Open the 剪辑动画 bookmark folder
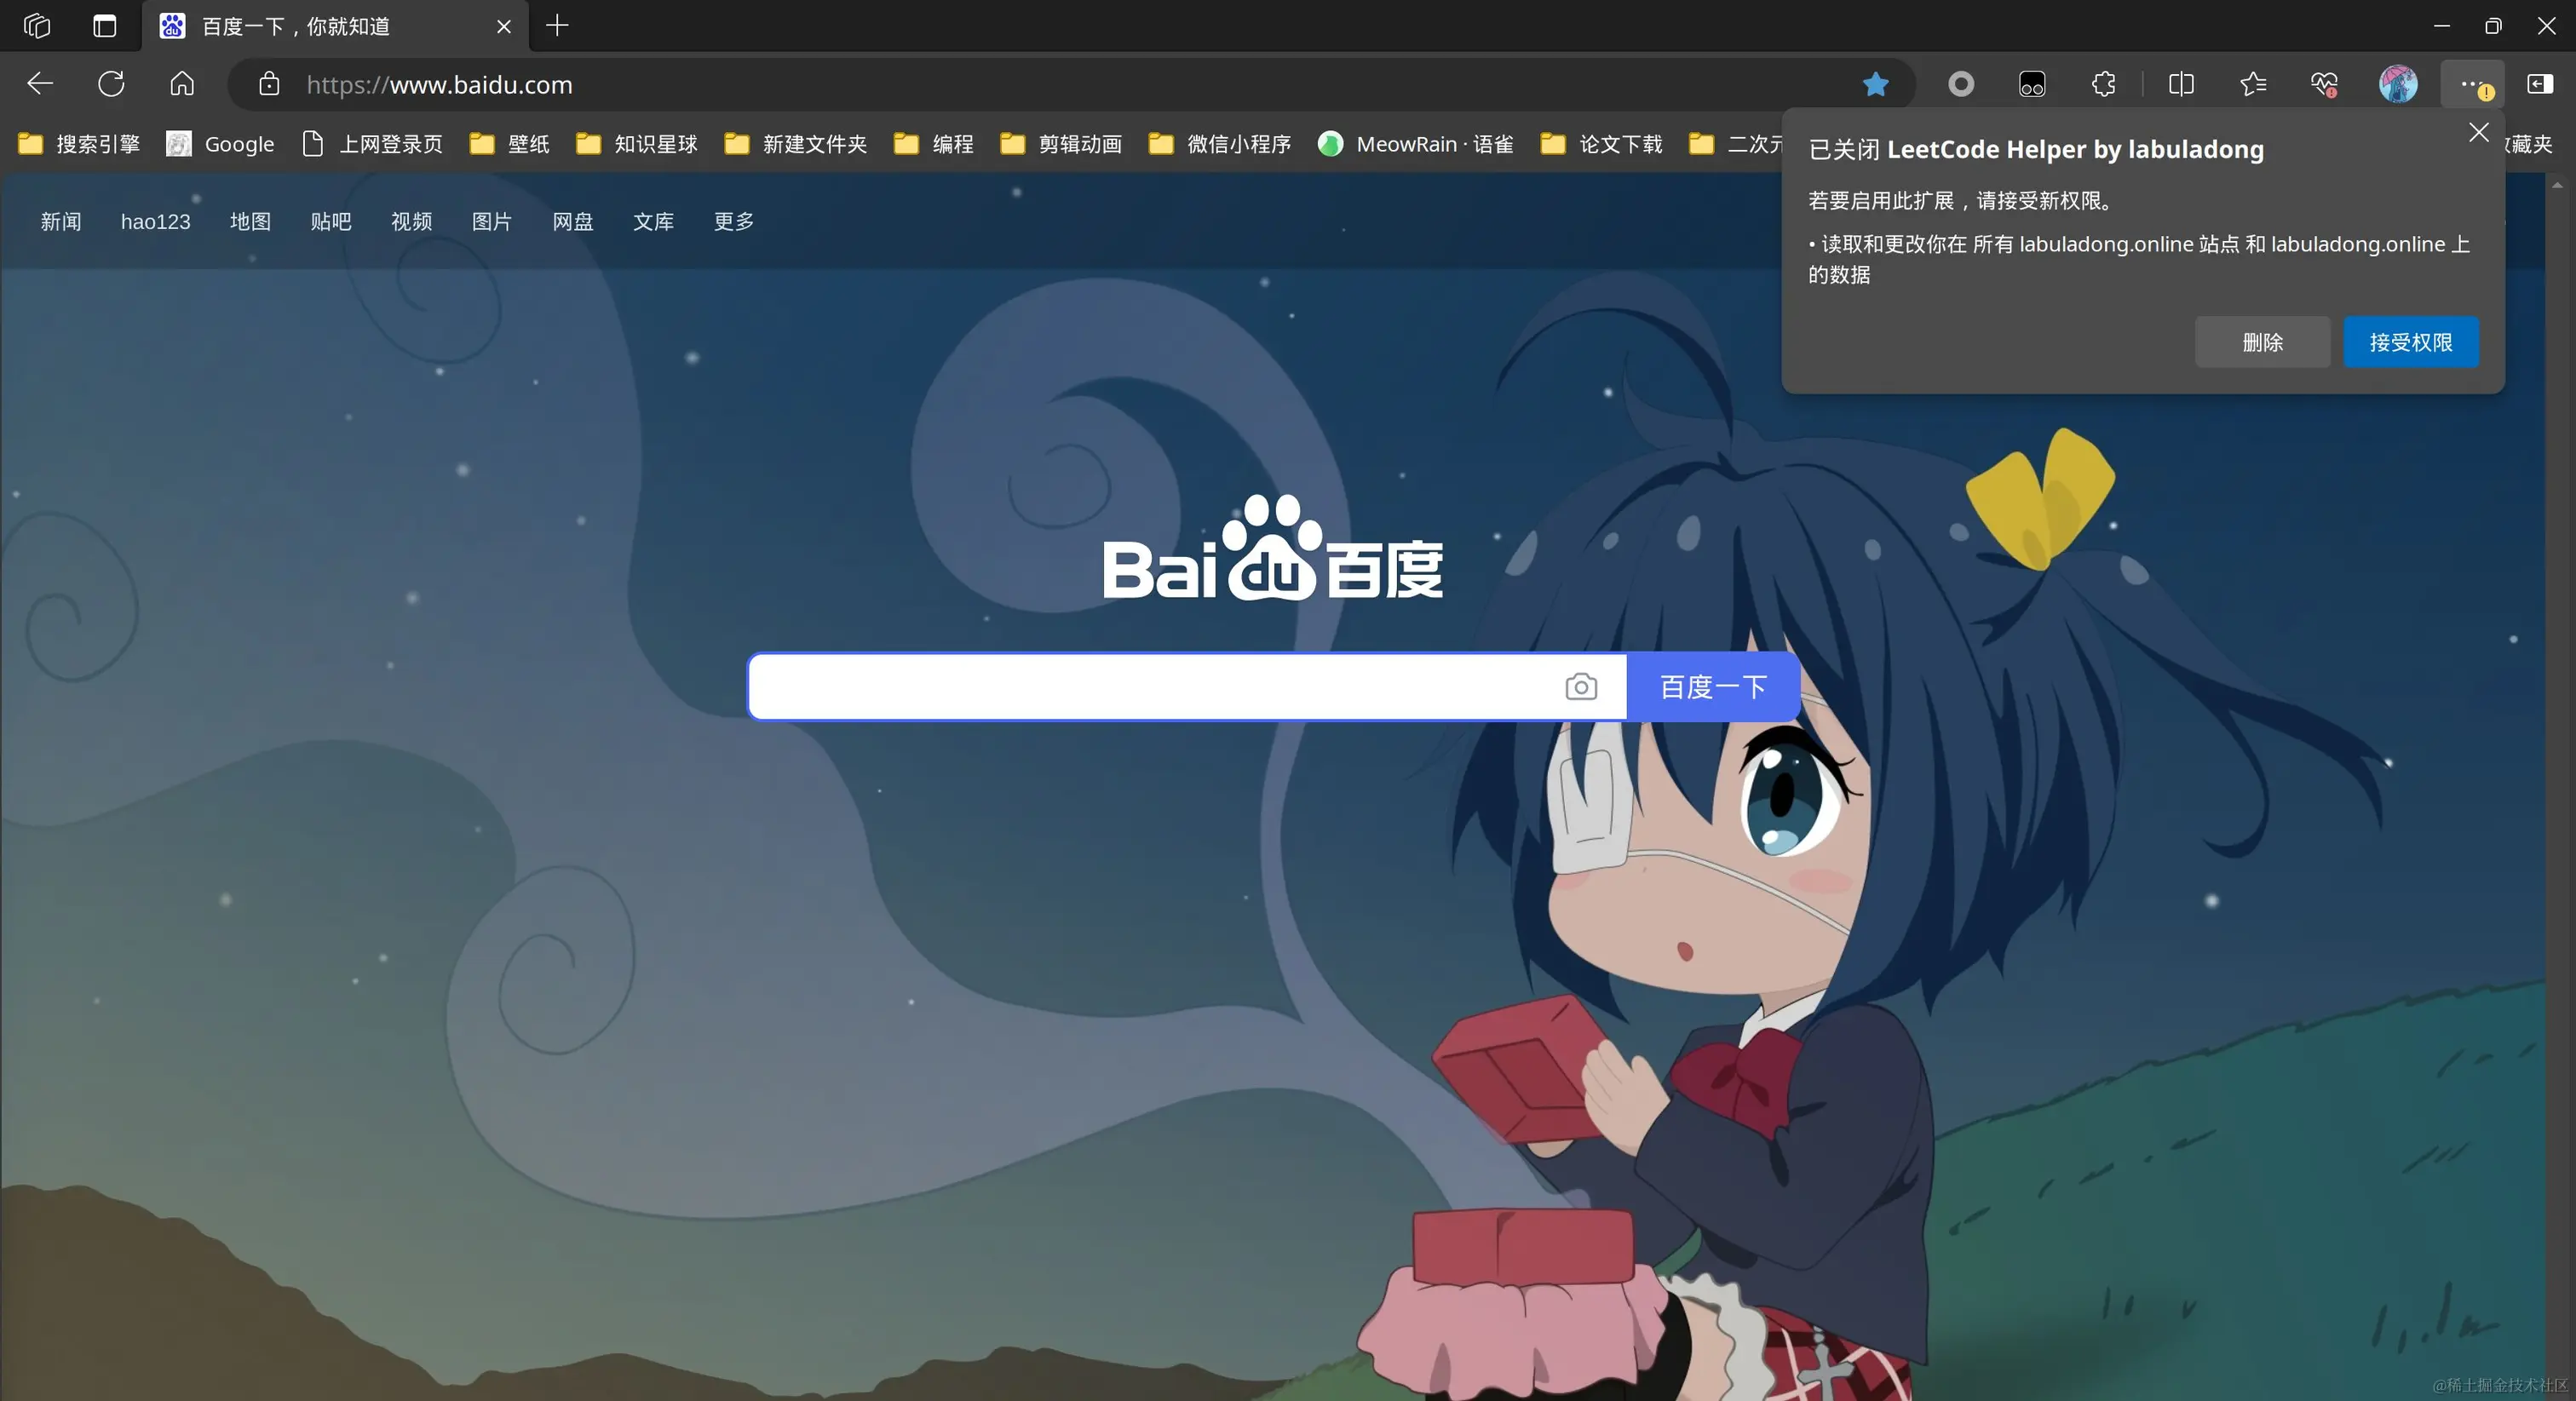The width and height of the screenshot is (2576, 1401). coord(1061,144)
